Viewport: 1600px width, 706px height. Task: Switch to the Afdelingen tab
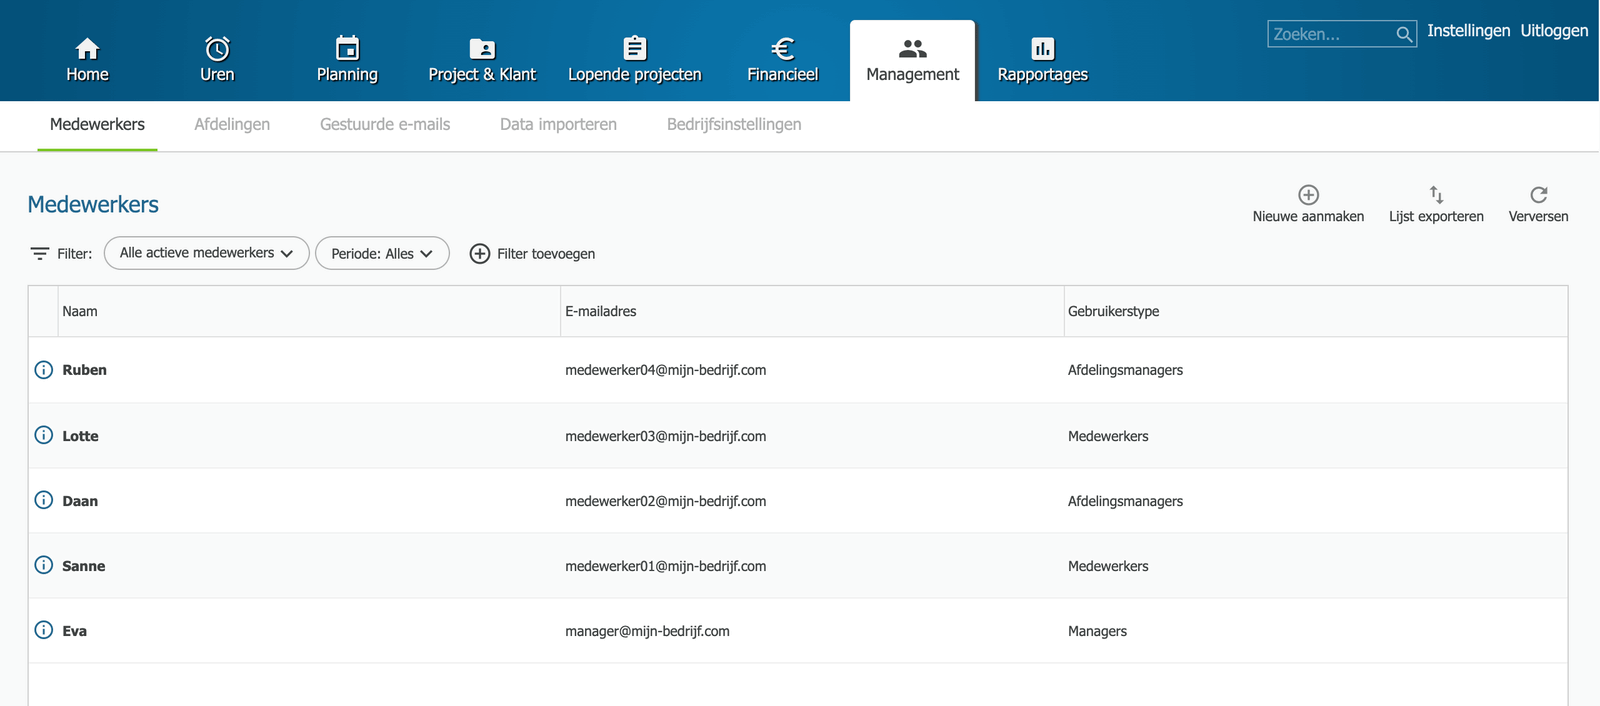pos(232,125)
